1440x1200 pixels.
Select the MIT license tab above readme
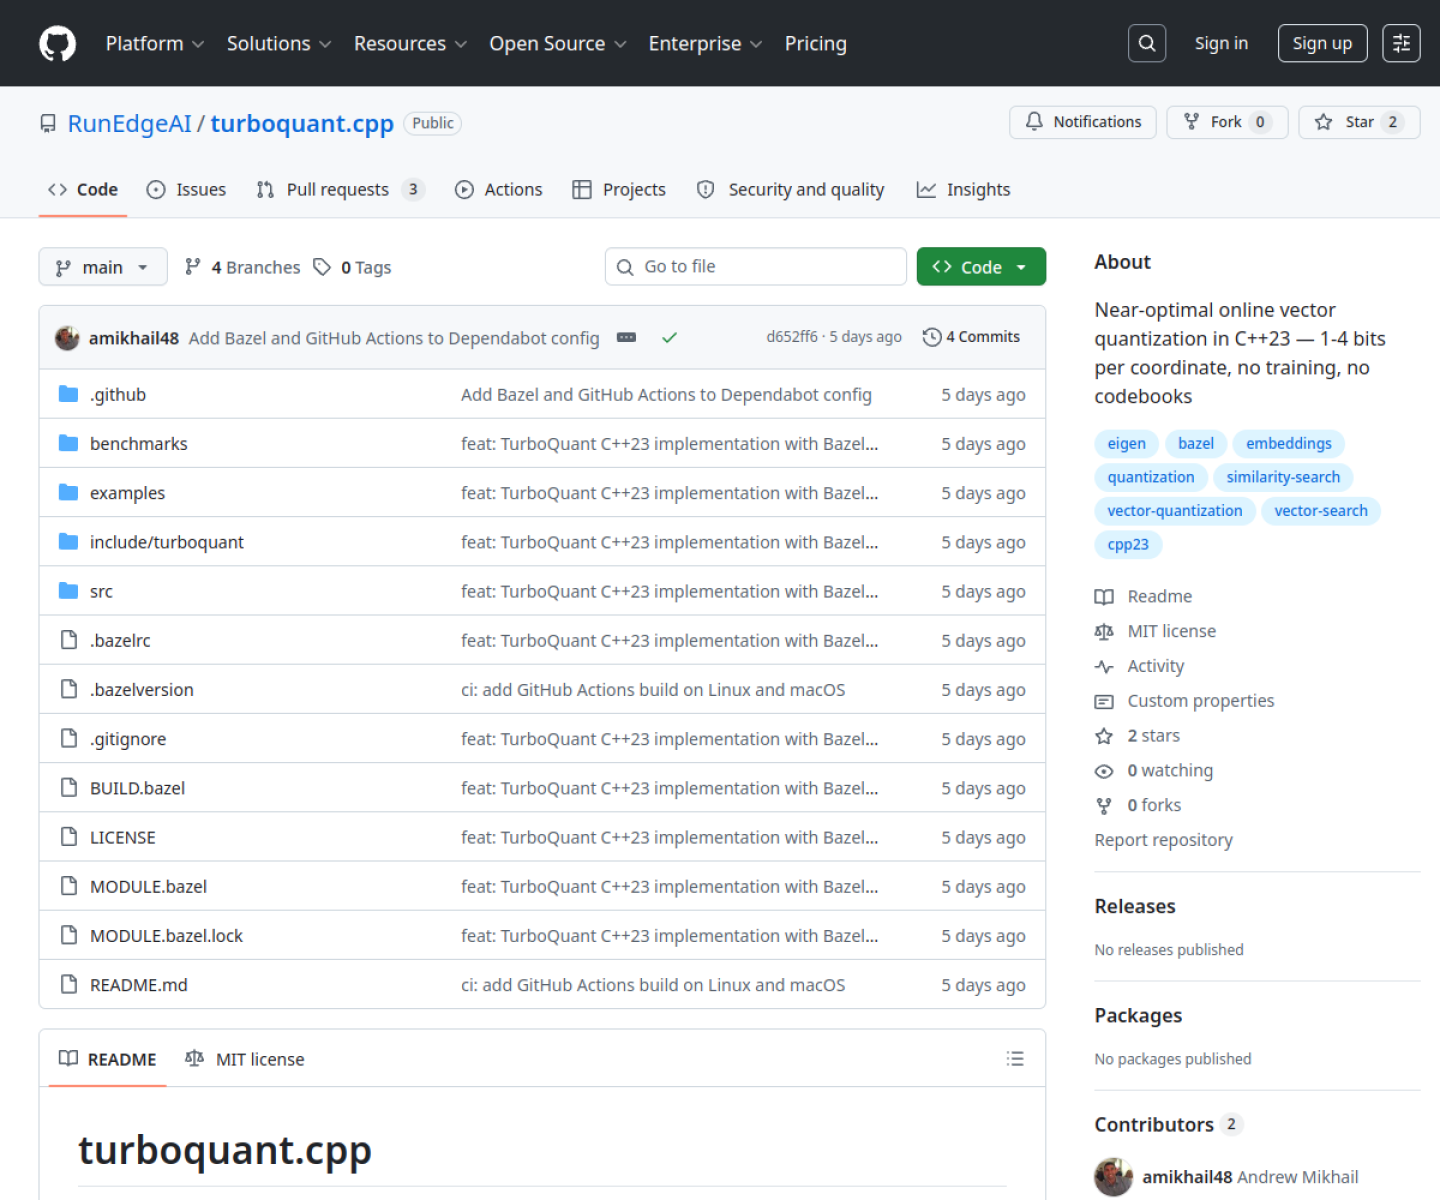point(245,1059)
